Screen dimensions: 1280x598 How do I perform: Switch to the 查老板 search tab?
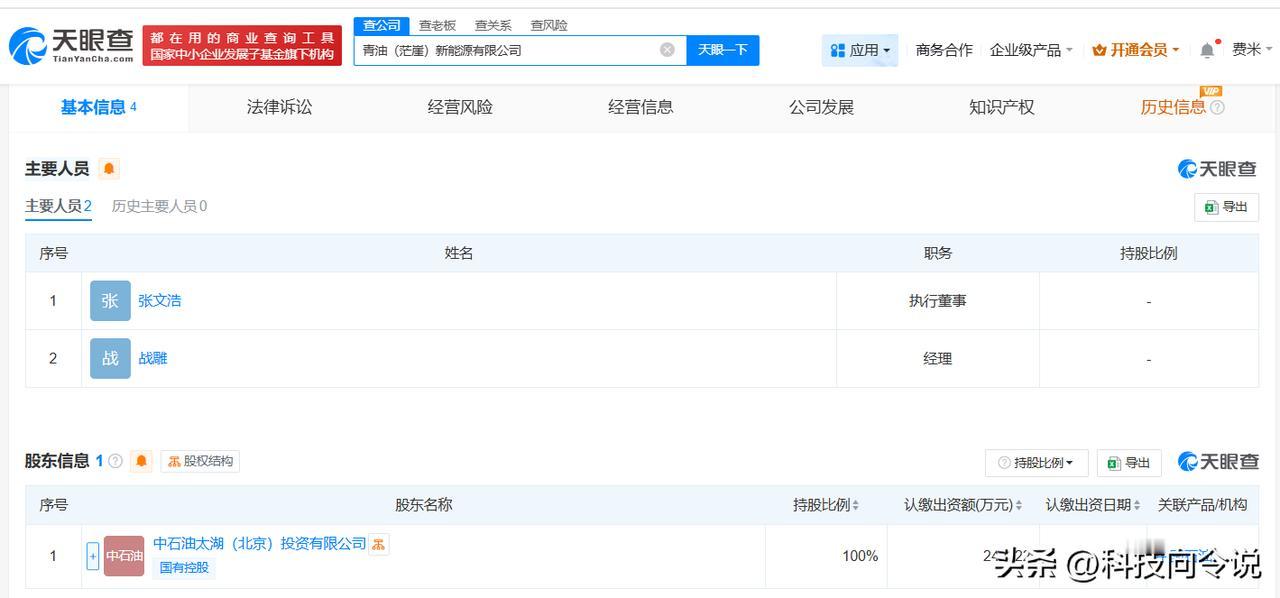[x=437, y=25]
